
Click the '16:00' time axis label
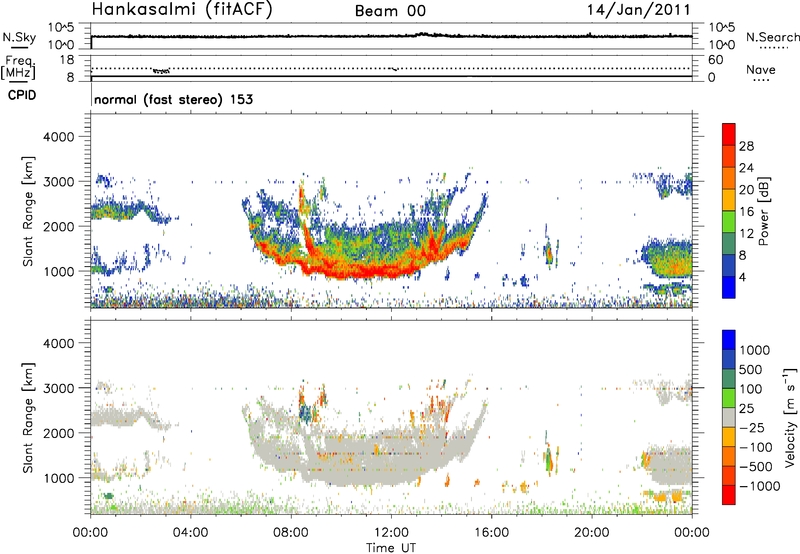pos(491,532)
